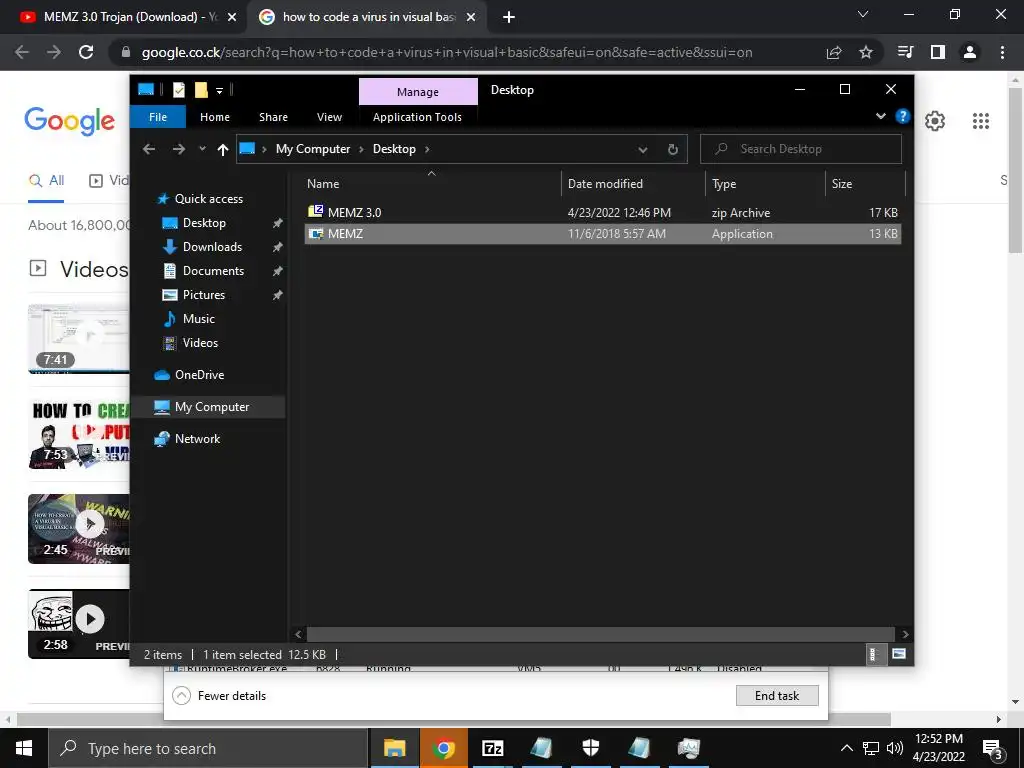Open Pictures in navigation pane
This screenshot has width=1024, height=768.
click(204, 295)
